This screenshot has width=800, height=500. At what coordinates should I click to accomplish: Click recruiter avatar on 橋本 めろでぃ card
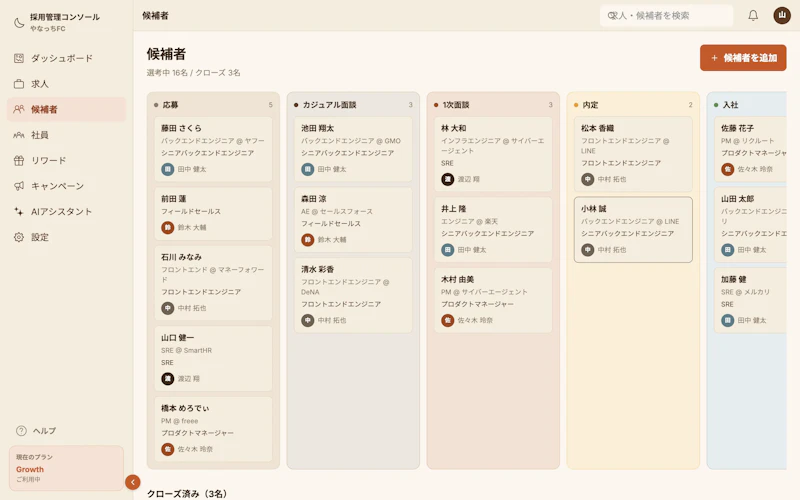pos(168,449)
